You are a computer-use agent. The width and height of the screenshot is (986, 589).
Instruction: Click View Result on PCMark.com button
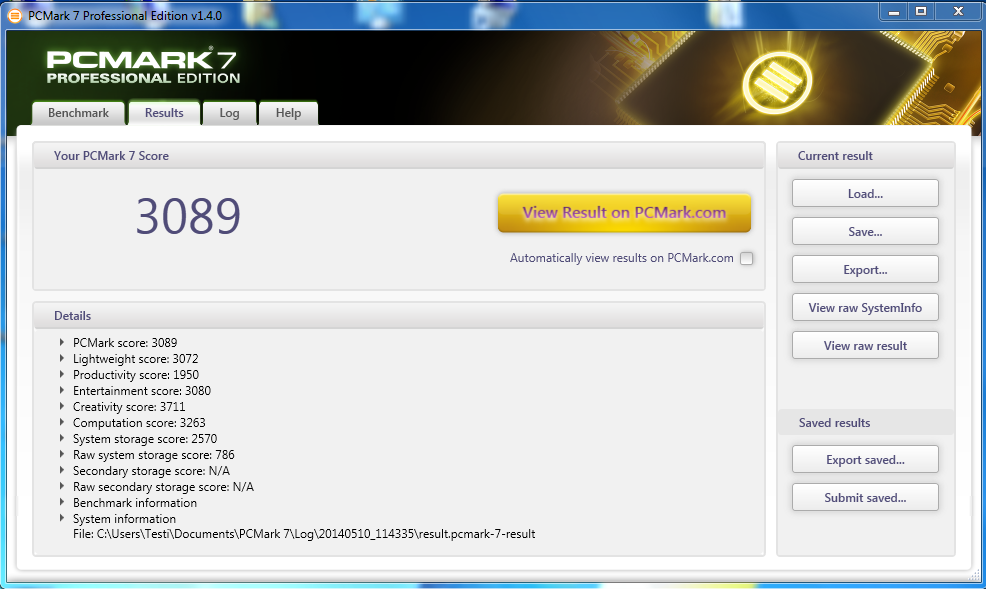tap(624, 213)
